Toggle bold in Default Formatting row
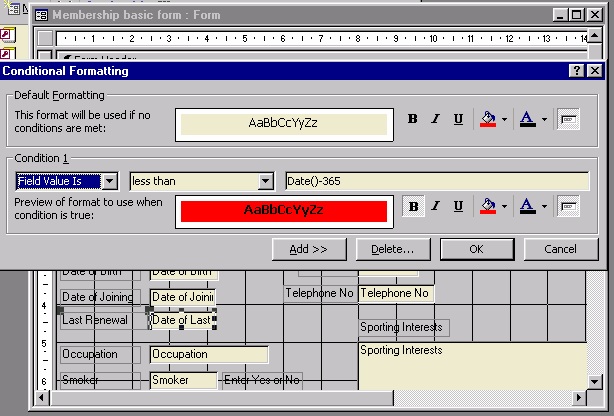The image size is (614, 416). (413, 119)
